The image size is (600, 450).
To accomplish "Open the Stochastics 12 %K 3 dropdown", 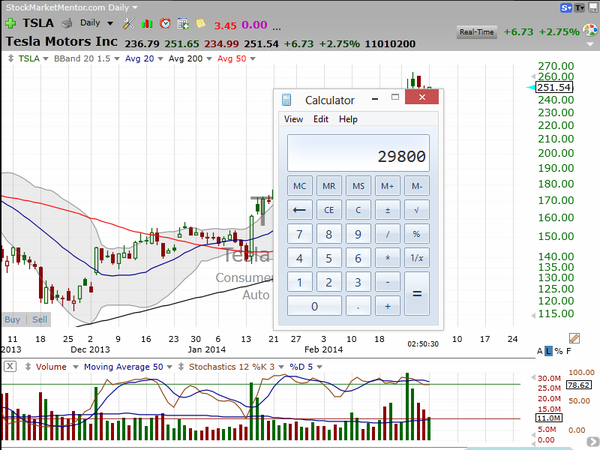I will click(281, 367).
